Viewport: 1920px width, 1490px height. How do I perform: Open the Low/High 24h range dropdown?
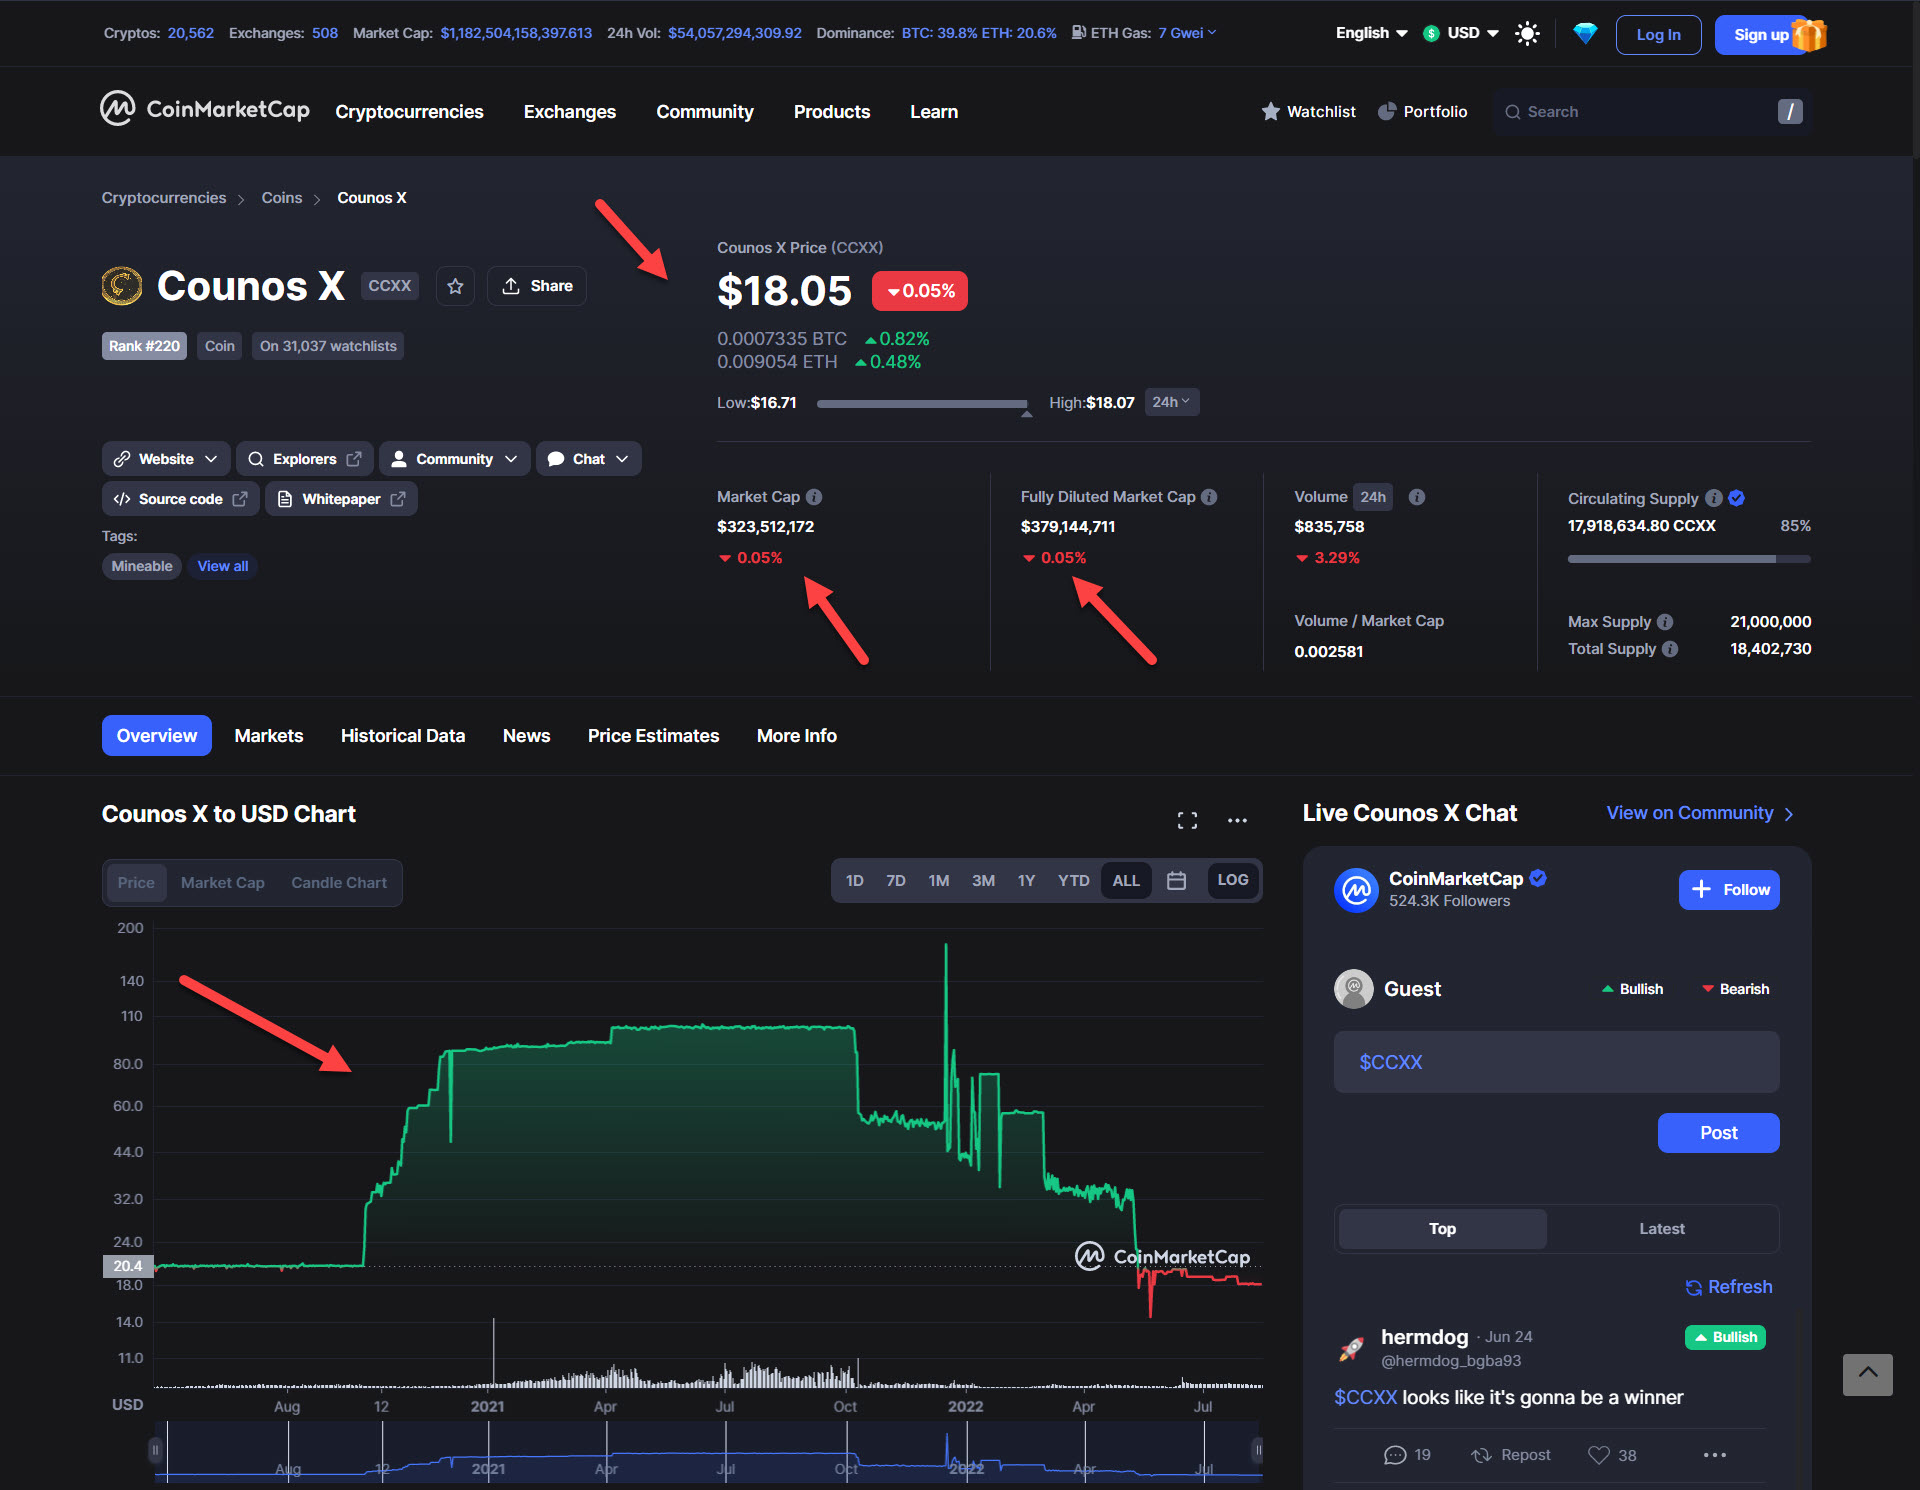(1171, 402)
